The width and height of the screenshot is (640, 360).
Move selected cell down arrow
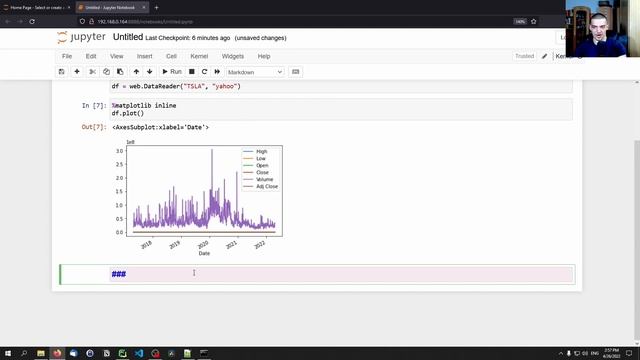[150, 72]
